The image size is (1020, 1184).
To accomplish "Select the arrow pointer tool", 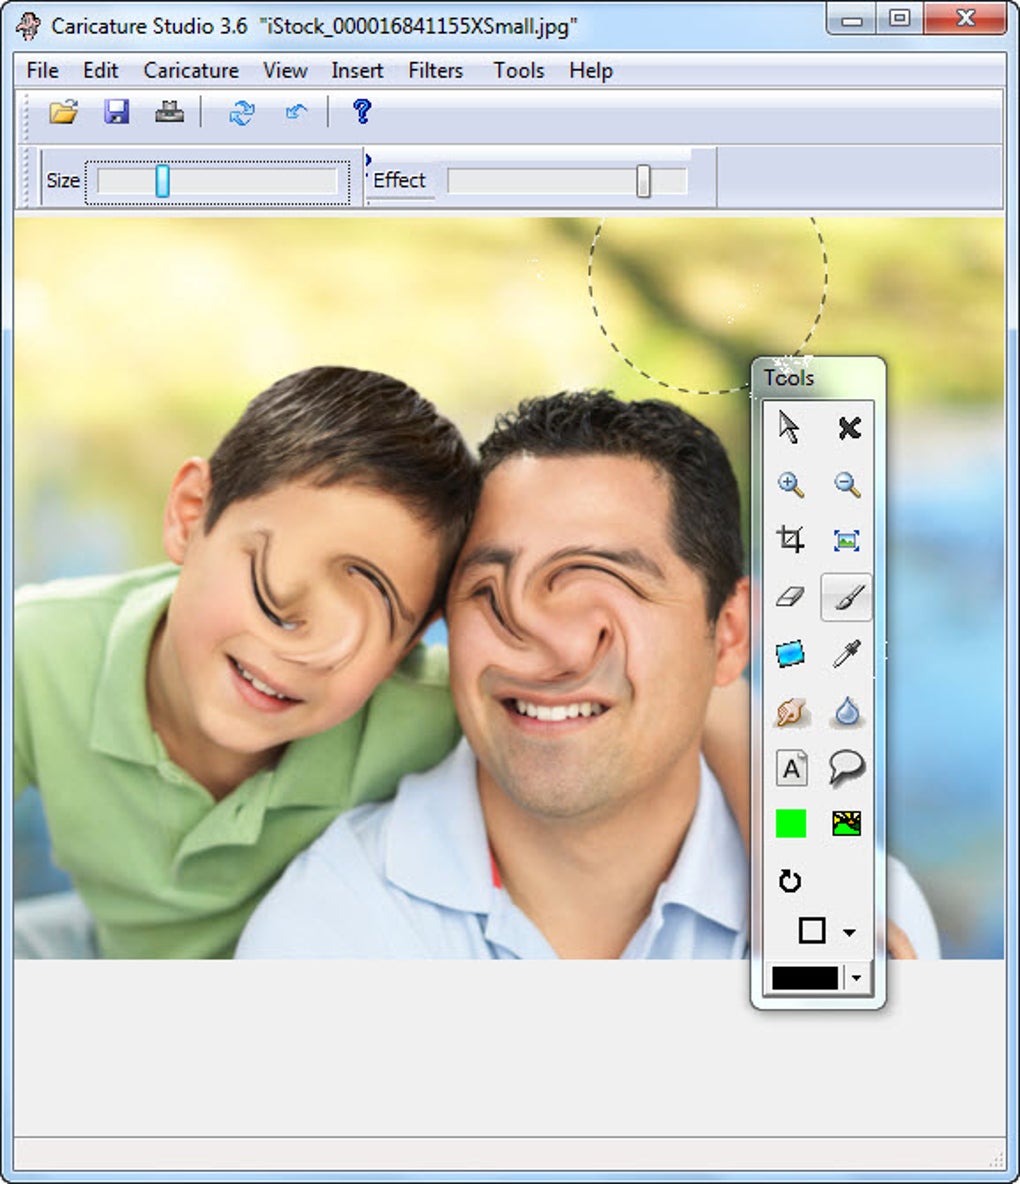I will (x=789, y=427).
